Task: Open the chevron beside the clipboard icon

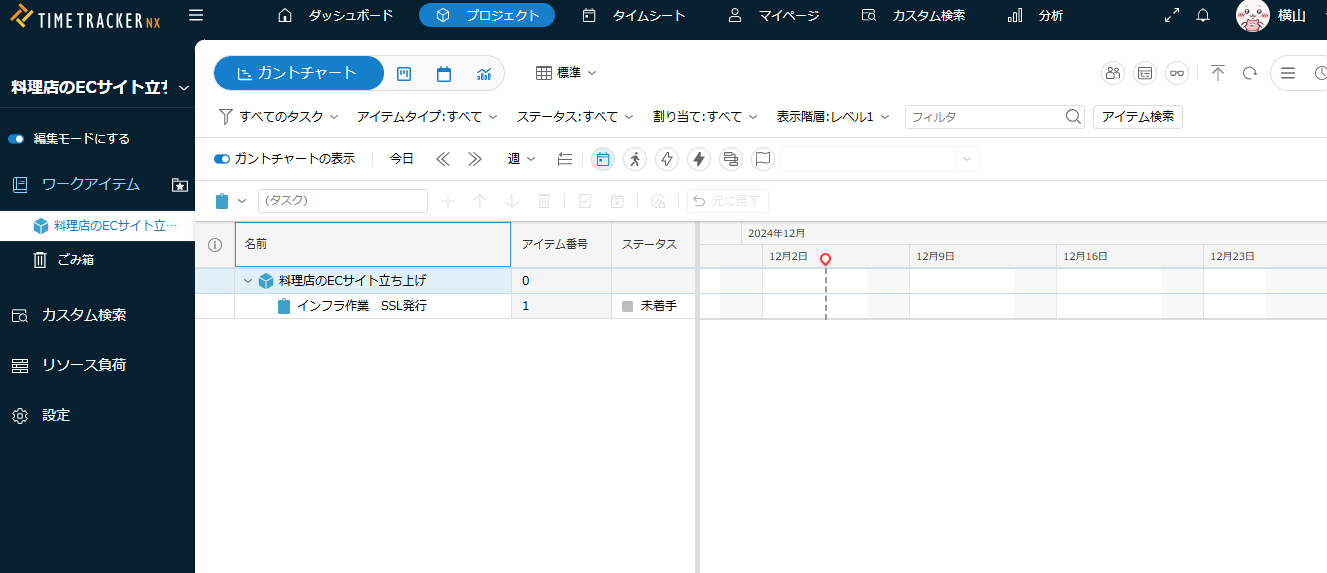Action: (x=242, y=201)
